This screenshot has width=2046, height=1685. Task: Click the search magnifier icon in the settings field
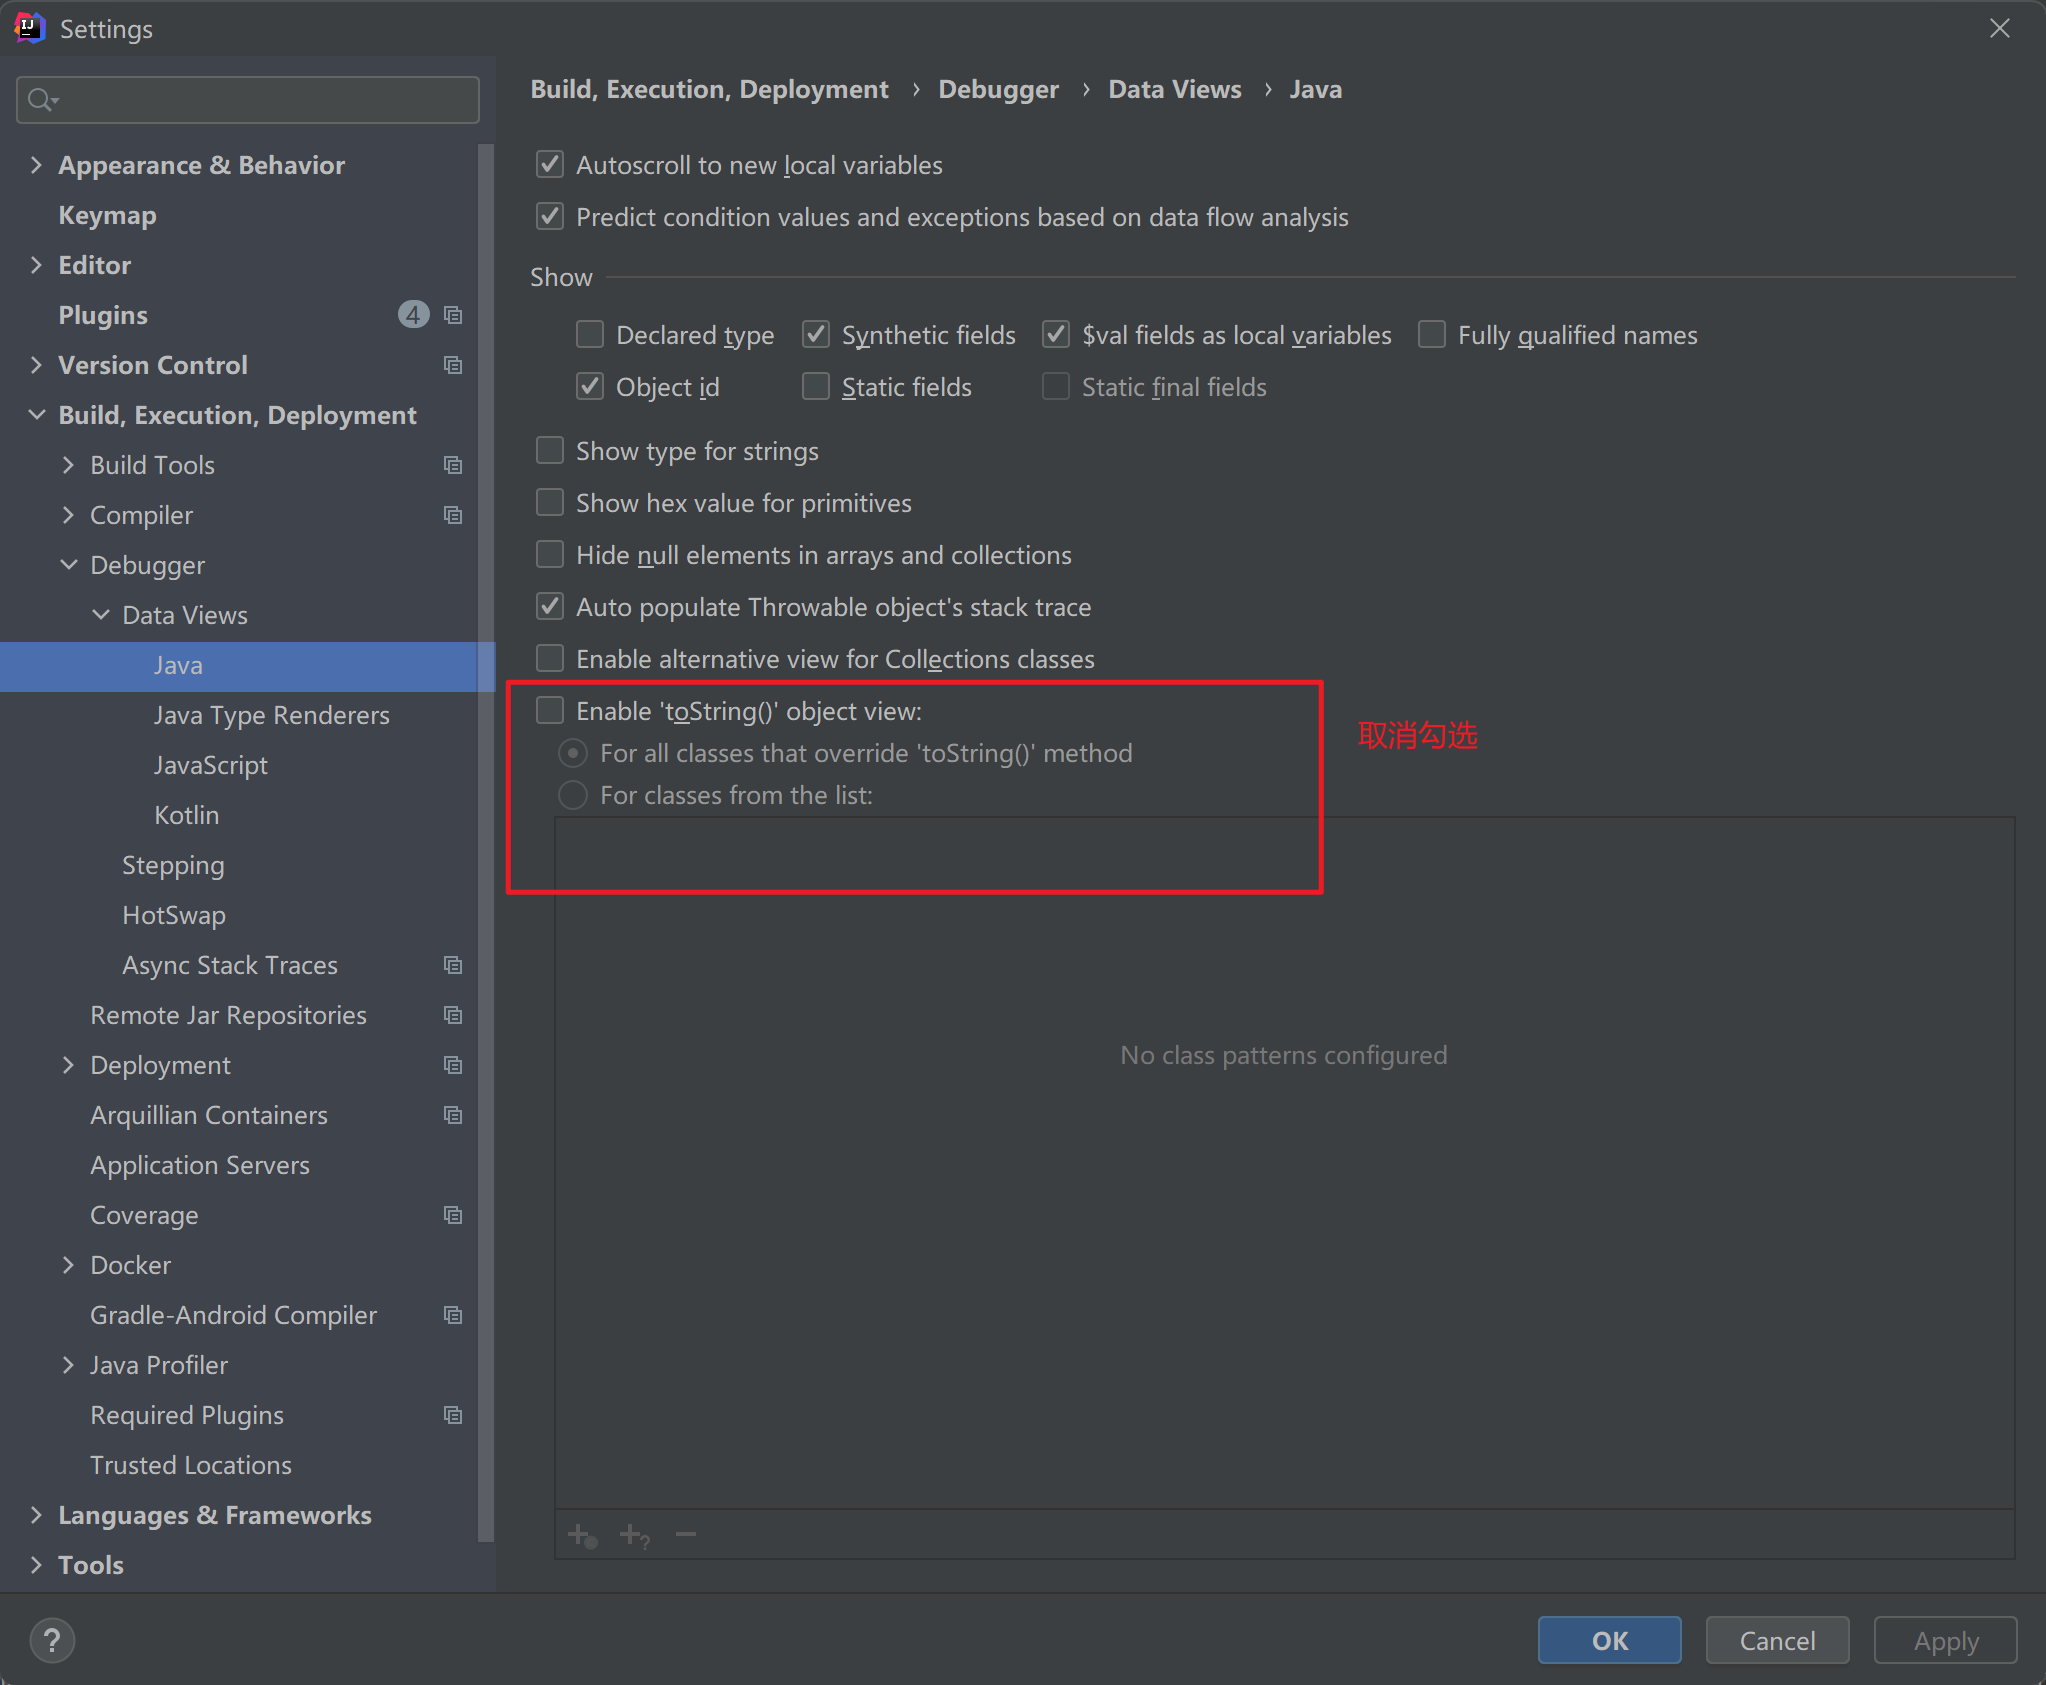click(42, 100)
